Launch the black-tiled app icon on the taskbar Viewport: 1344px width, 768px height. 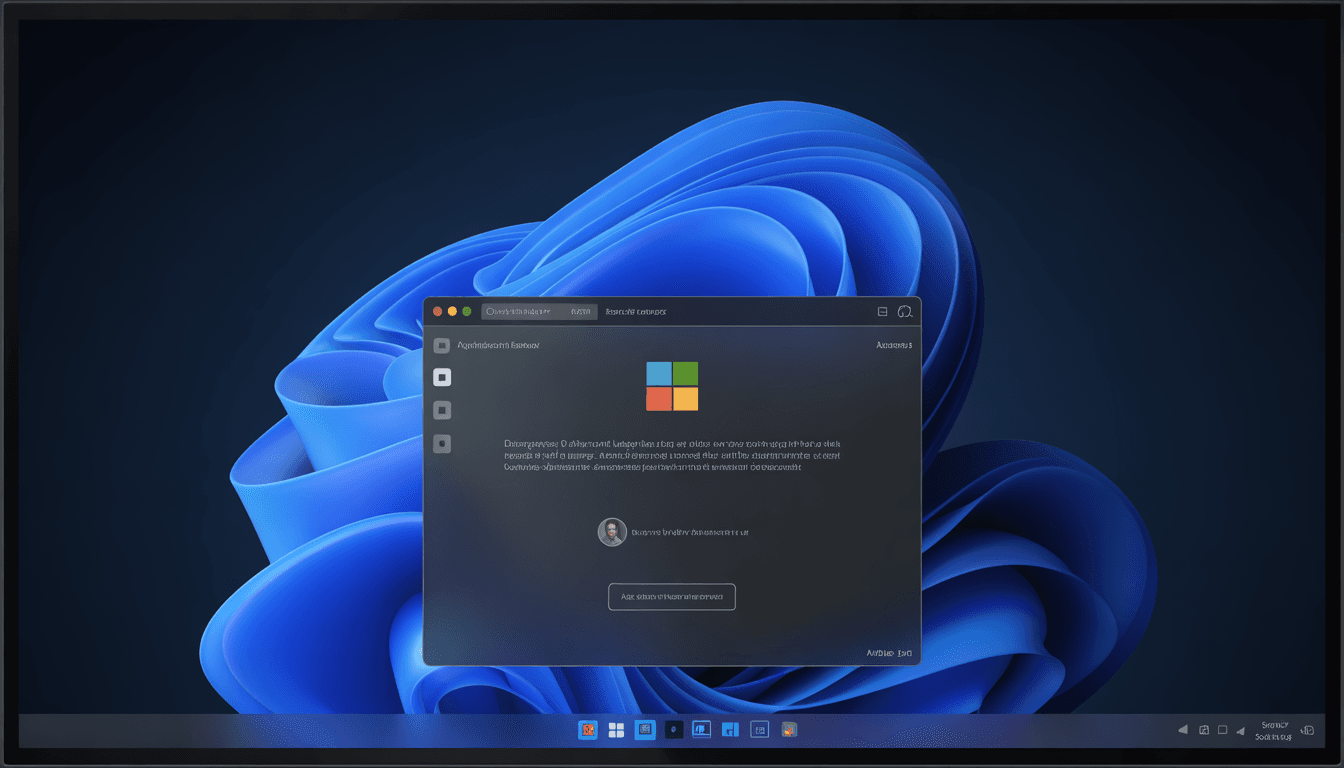click(x=674, y=731)
